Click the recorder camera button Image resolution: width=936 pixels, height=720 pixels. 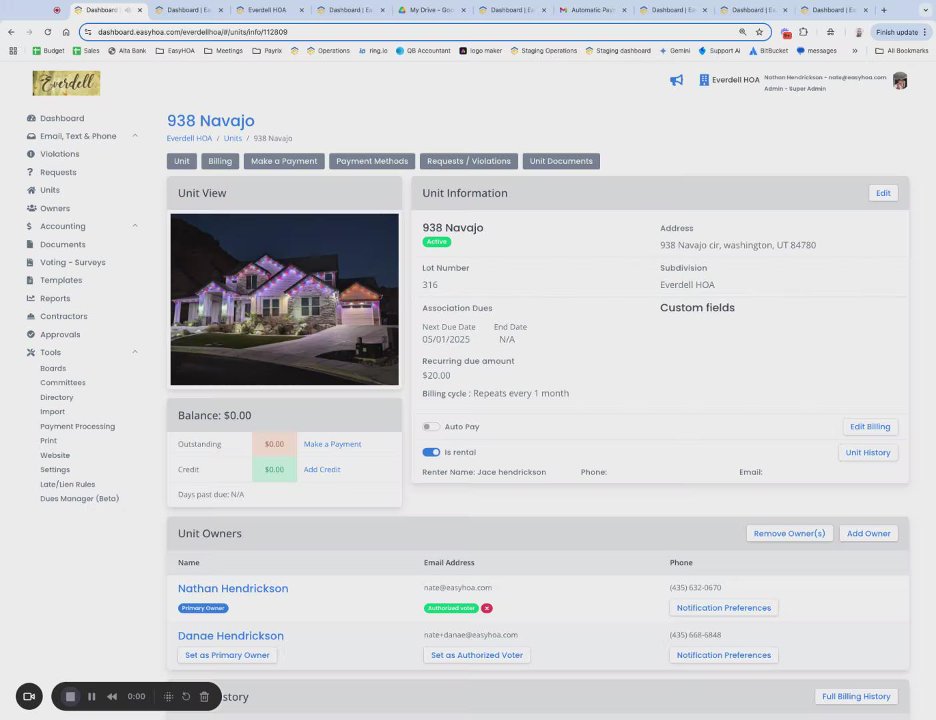(29, 697)
